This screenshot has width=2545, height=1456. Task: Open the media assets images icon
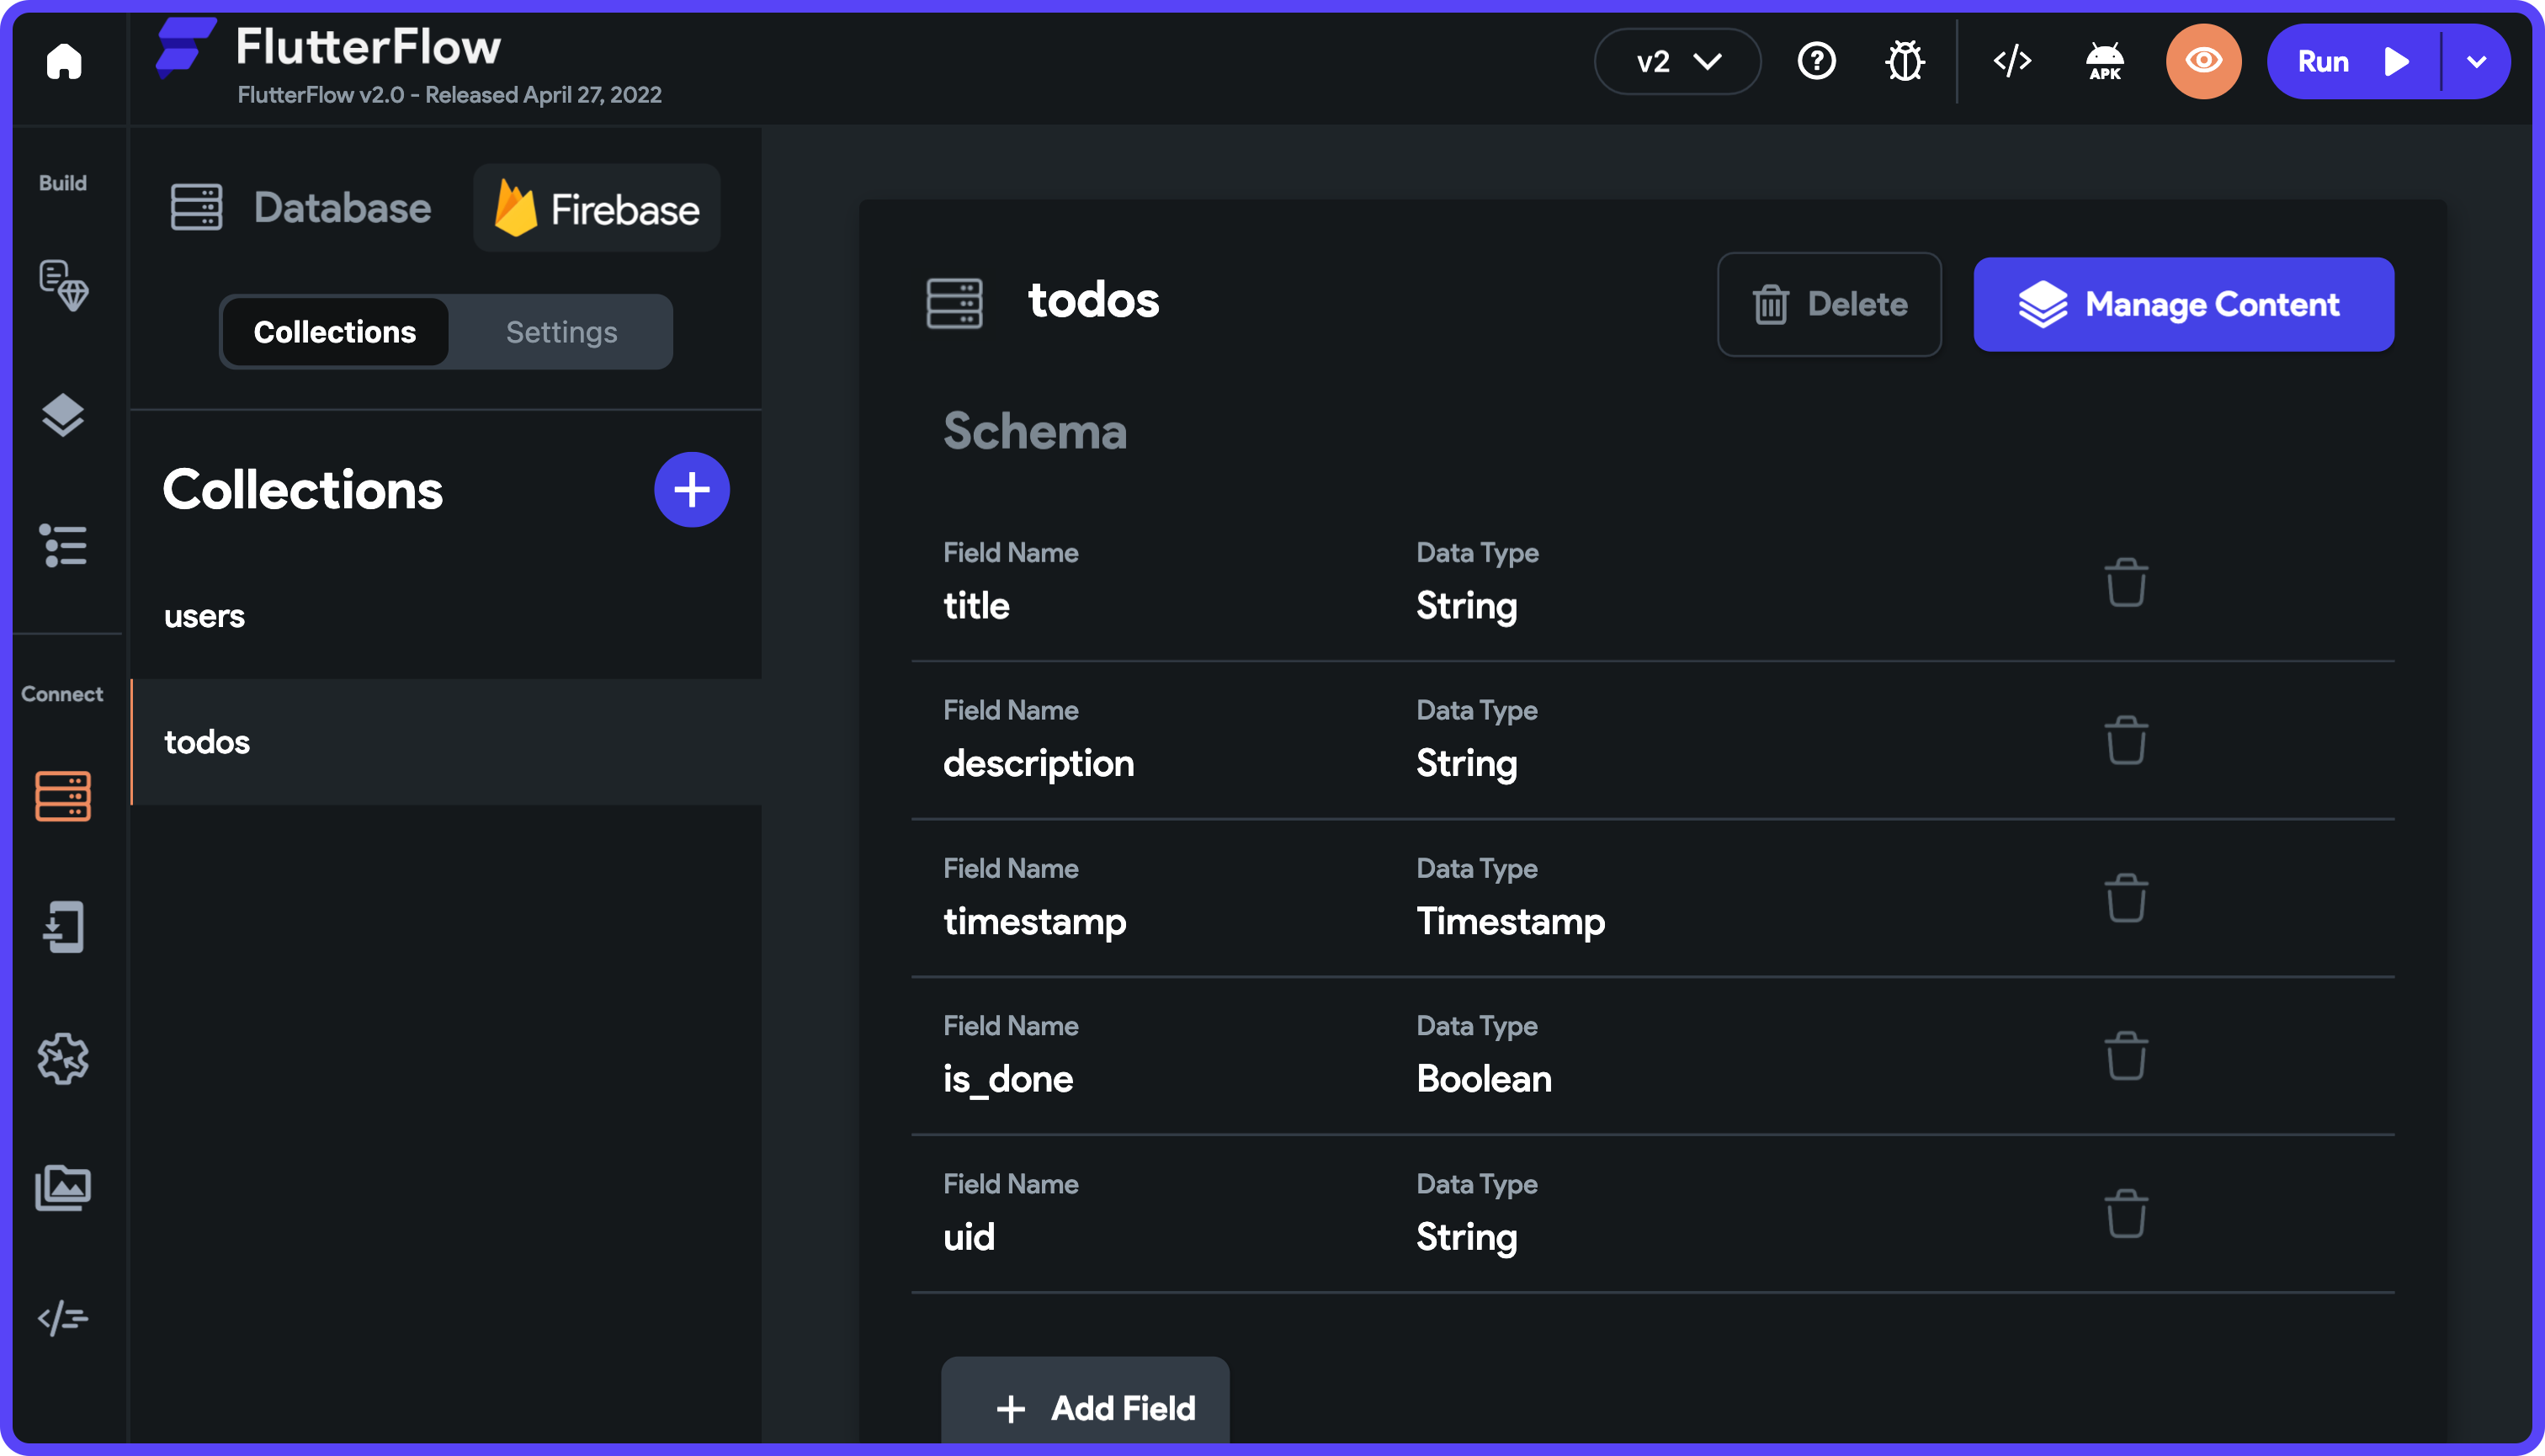(63, 1189)
